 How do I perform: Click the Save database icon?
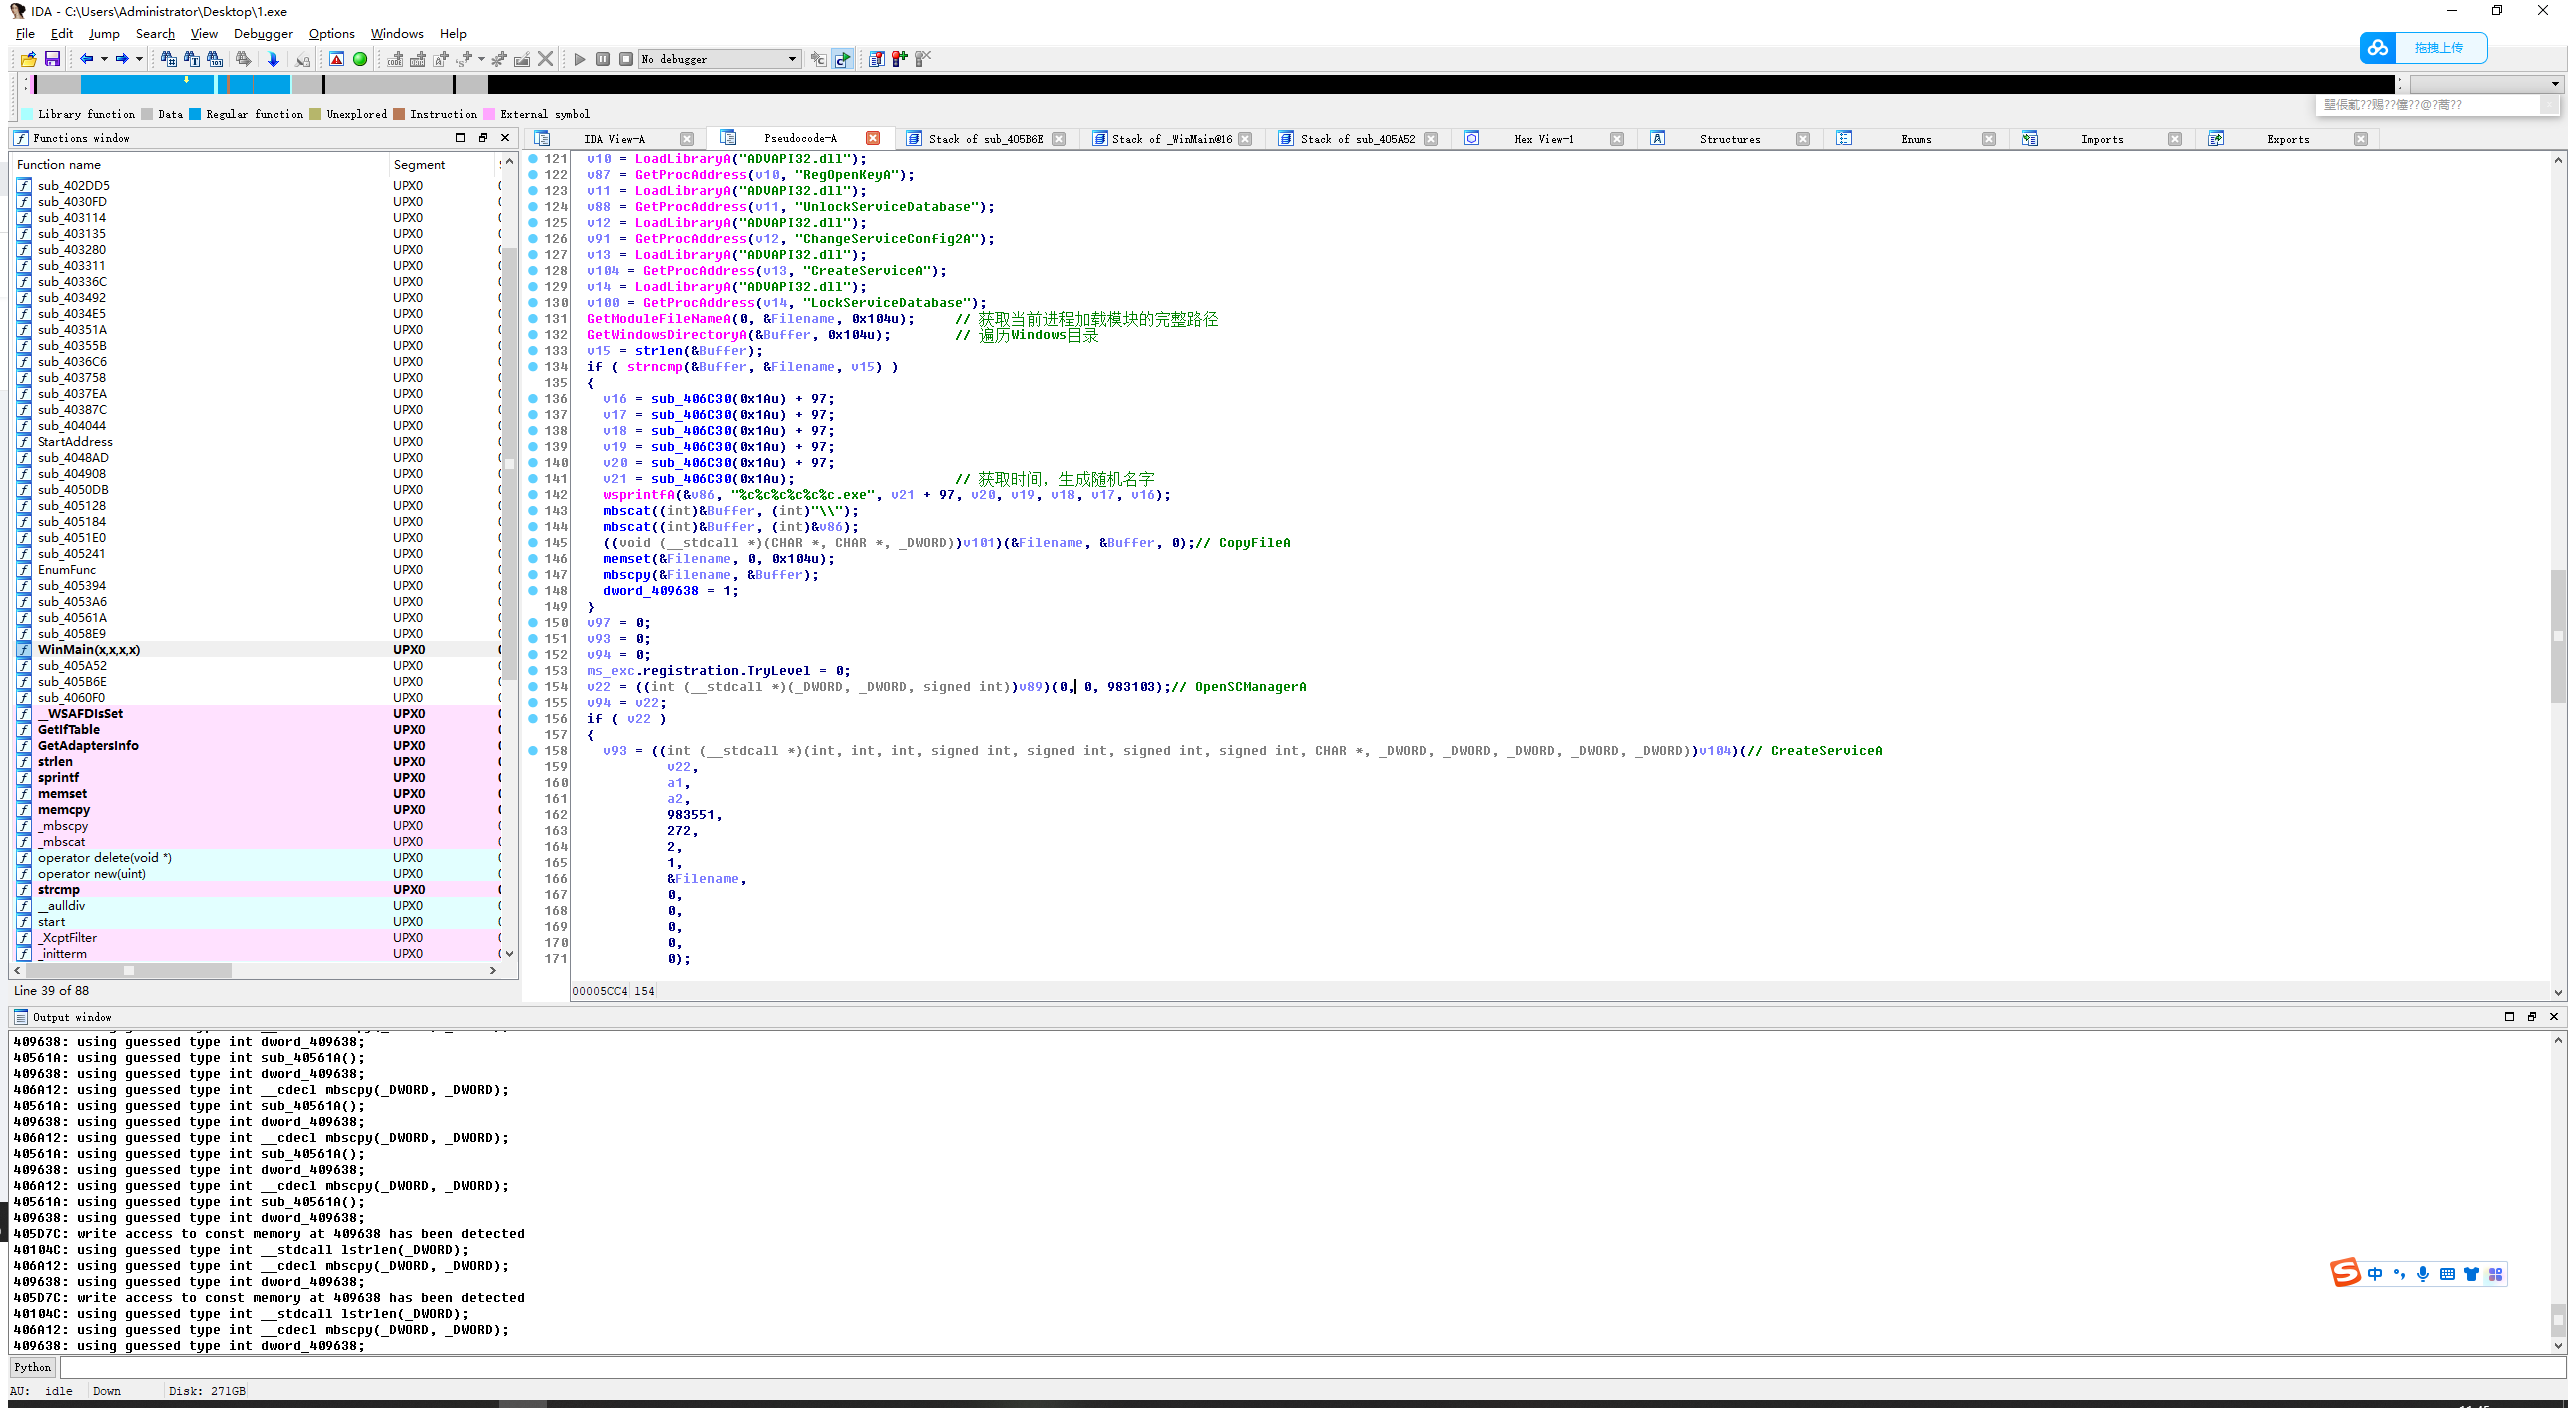[x=52, y=59]
